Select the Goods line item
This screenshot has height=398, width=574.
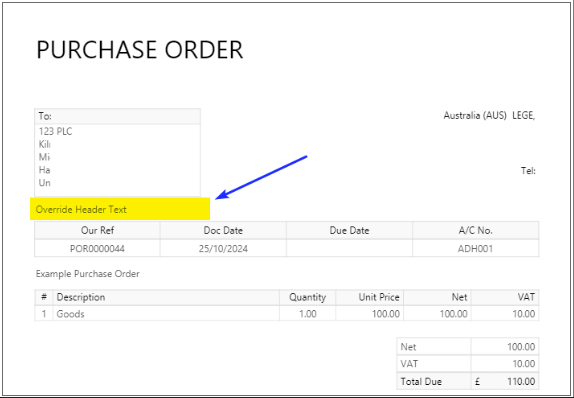pos(70,314)
